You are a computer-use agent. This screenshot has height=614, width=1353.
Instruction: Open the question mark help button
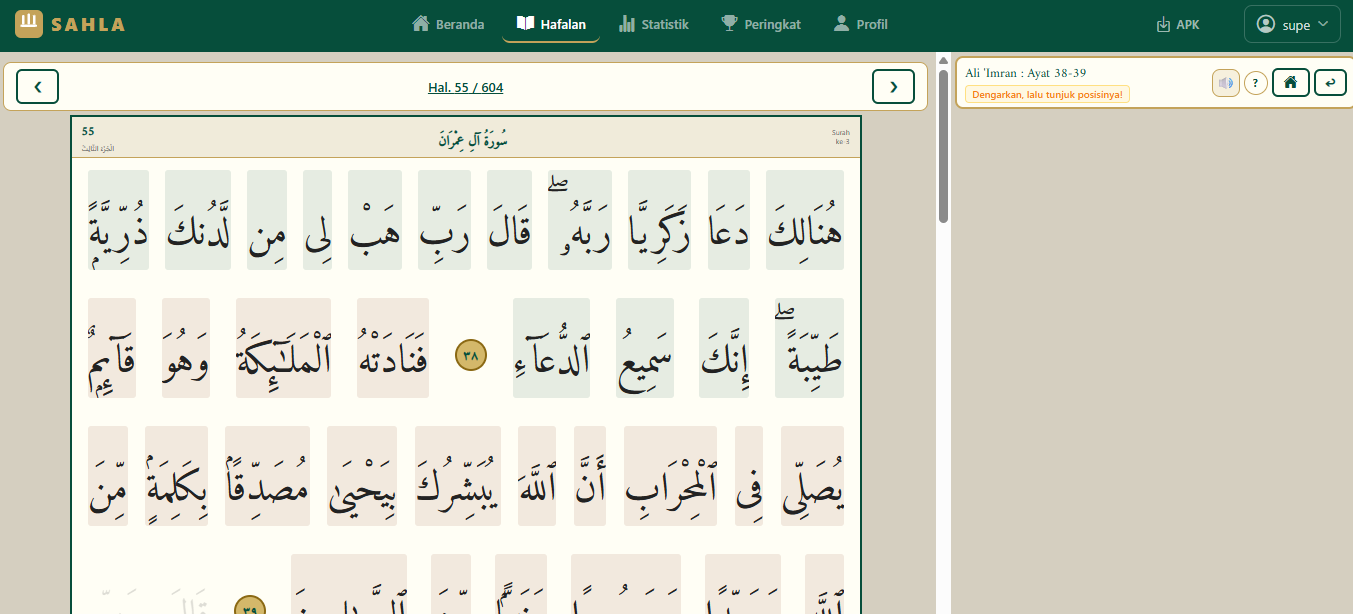[1256, 83]
